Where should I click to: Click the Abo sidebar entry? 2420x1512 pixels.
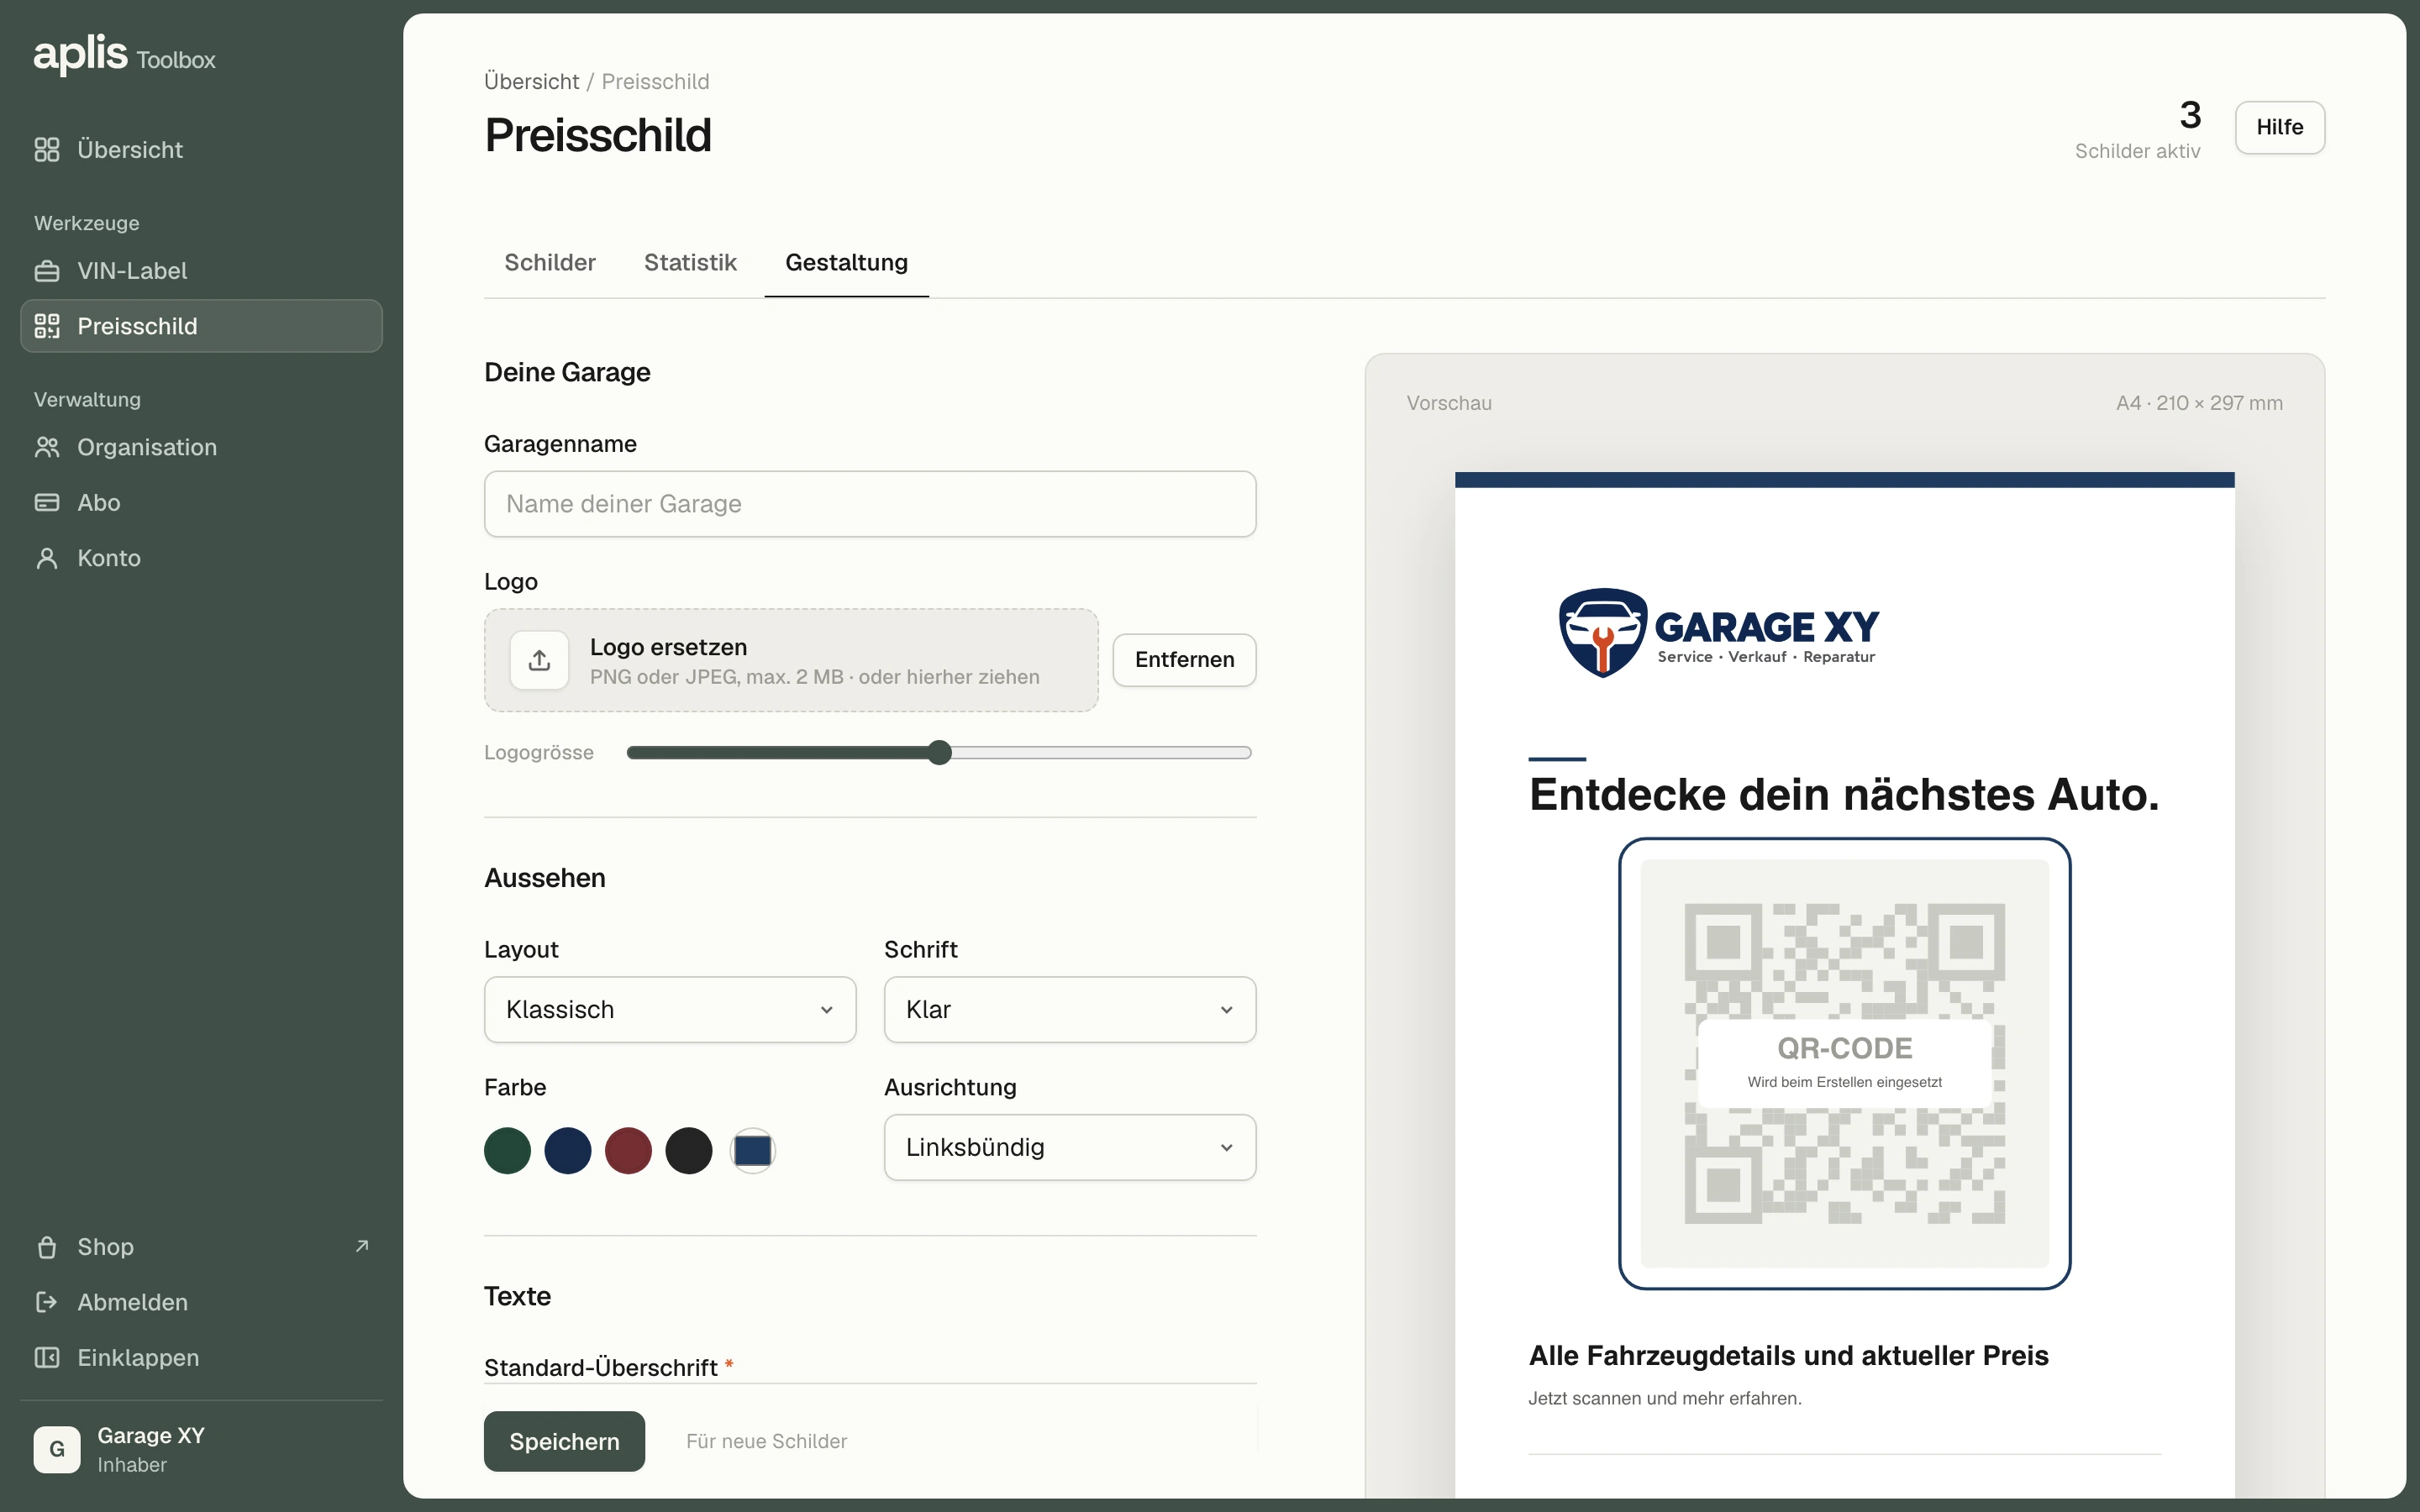pyautogui.click(x=201, y=502)
